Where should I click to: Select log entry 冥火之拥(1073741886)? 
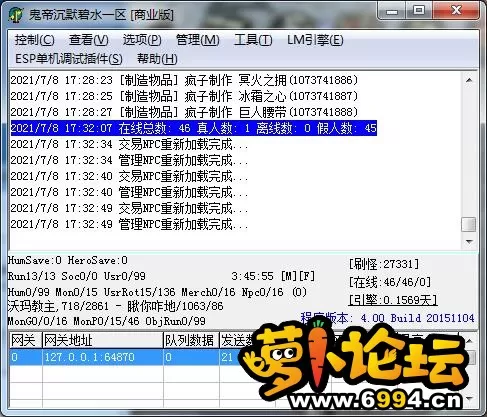pyautogui.click(x=184, y=80)
